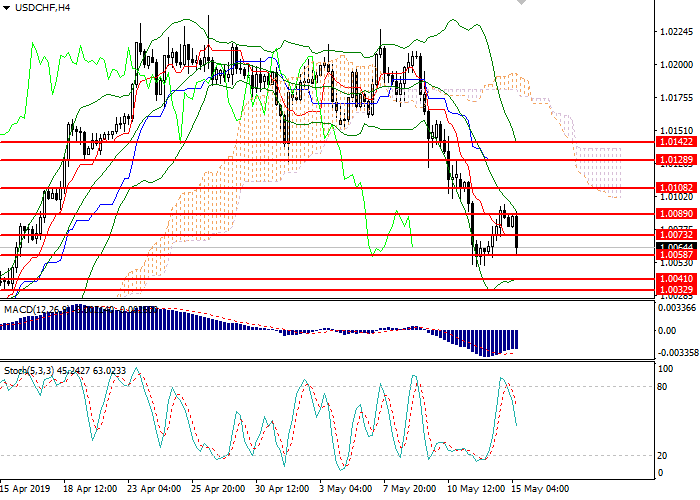Viewport: 700px width, 500px height.
Task: Select the 1.00329 lowest red price label
Action: (x=677, y=289)
